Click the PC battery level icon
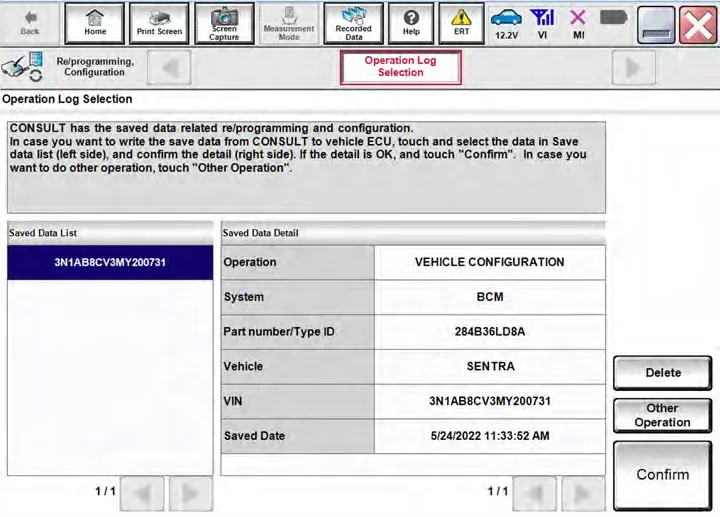The image size is (720, 517). (x=613, y=18)
